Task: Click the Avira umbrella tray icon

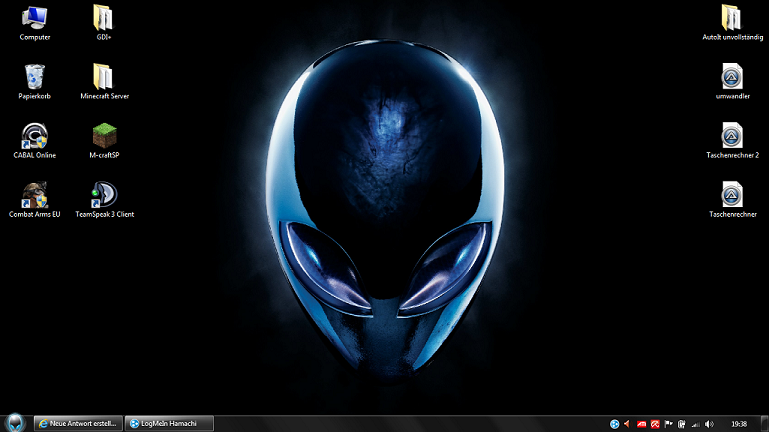Action: [655, 424]
